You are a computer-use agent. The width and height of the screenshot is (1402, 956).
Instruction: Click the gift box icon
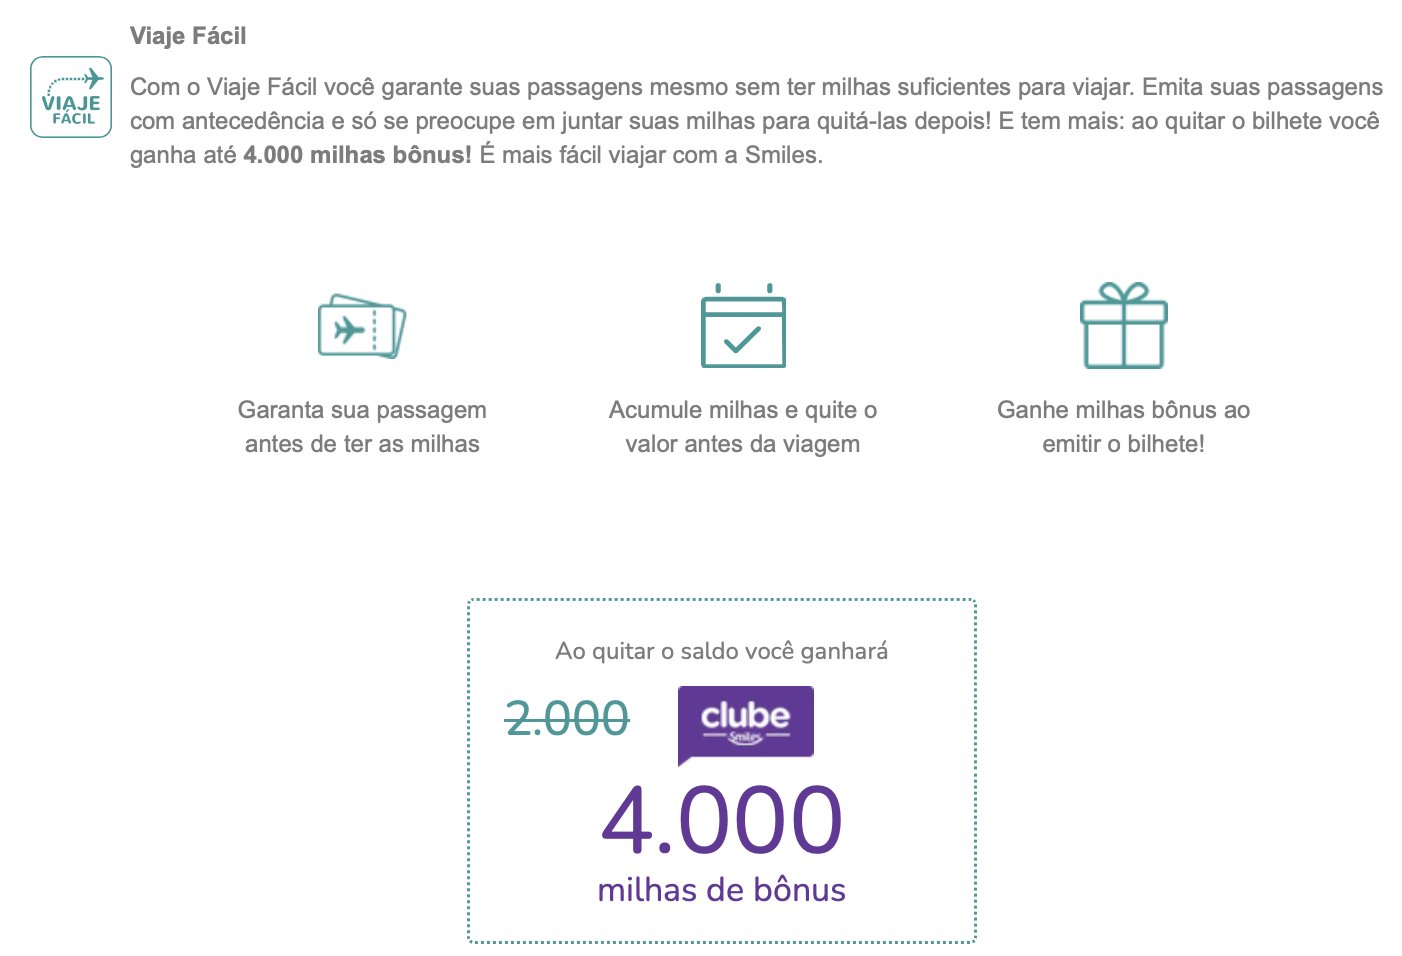tap(1124, 326)
